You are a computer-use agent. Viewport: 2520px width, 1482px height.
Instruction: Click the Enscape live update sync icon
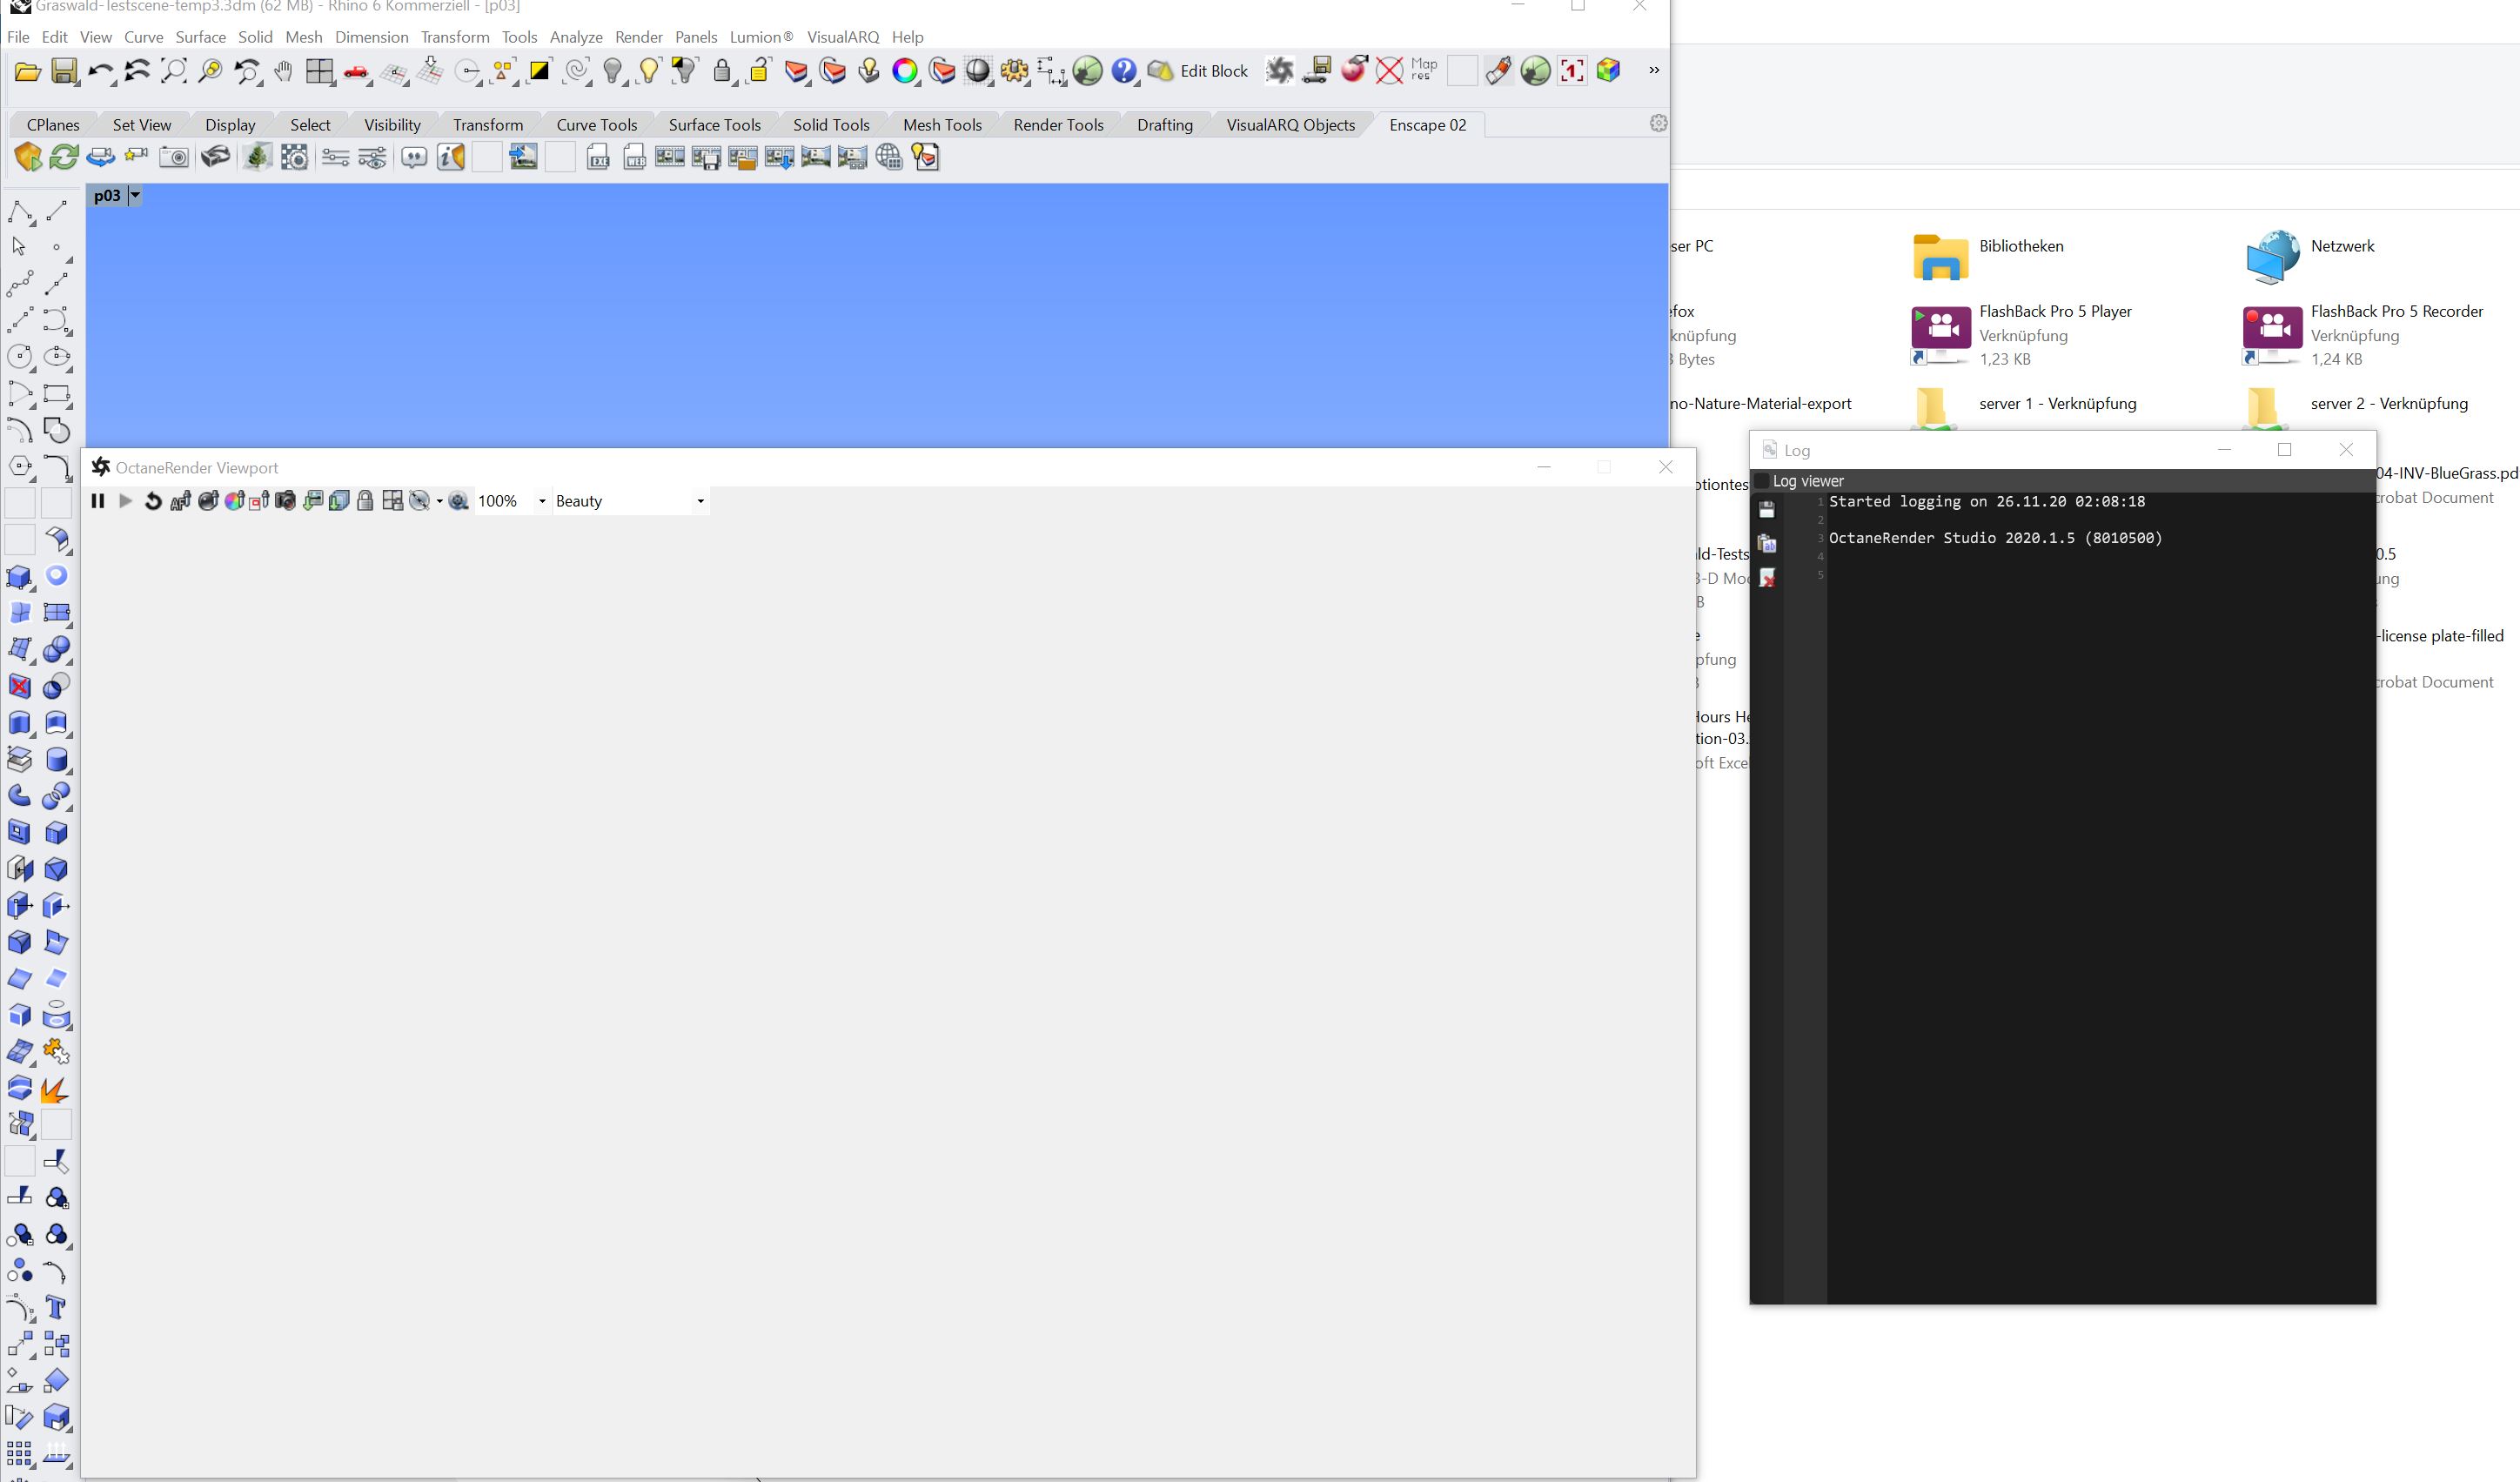(x=64, y=157)
